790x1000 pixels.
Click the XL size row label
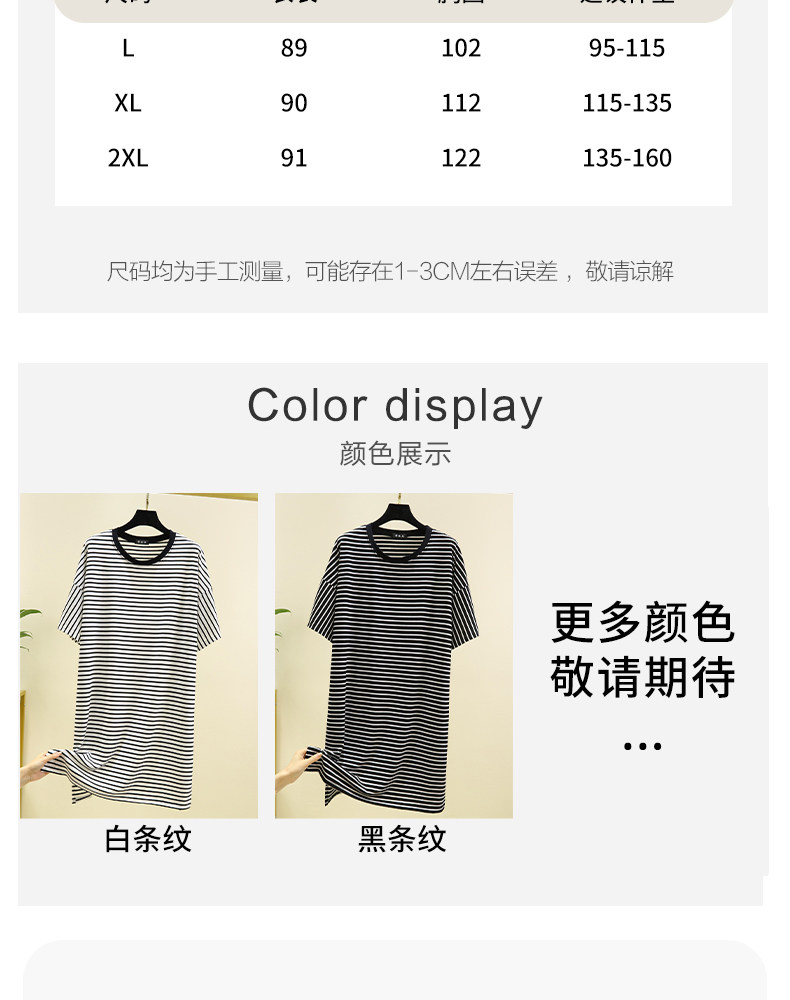point(128,103)
